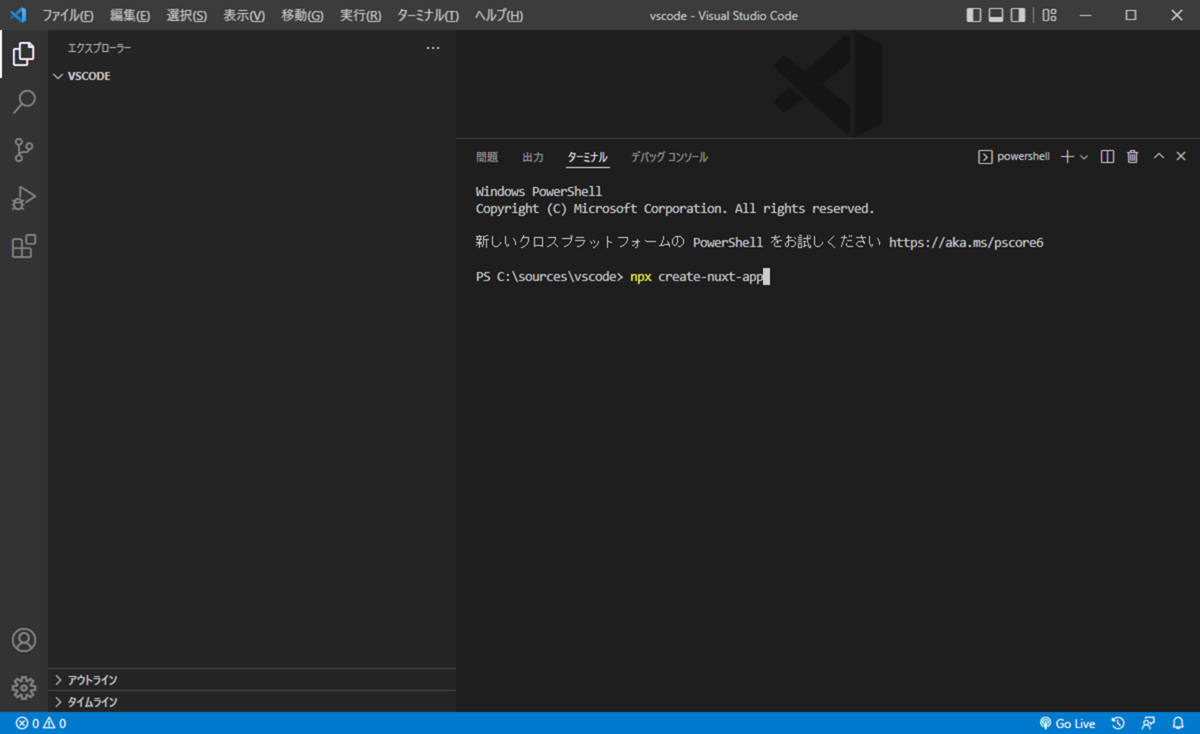Image resolution: width=1200 pixels, height=734 pixels.
Task: Close the terminal panel
Action: [1181, 157]
